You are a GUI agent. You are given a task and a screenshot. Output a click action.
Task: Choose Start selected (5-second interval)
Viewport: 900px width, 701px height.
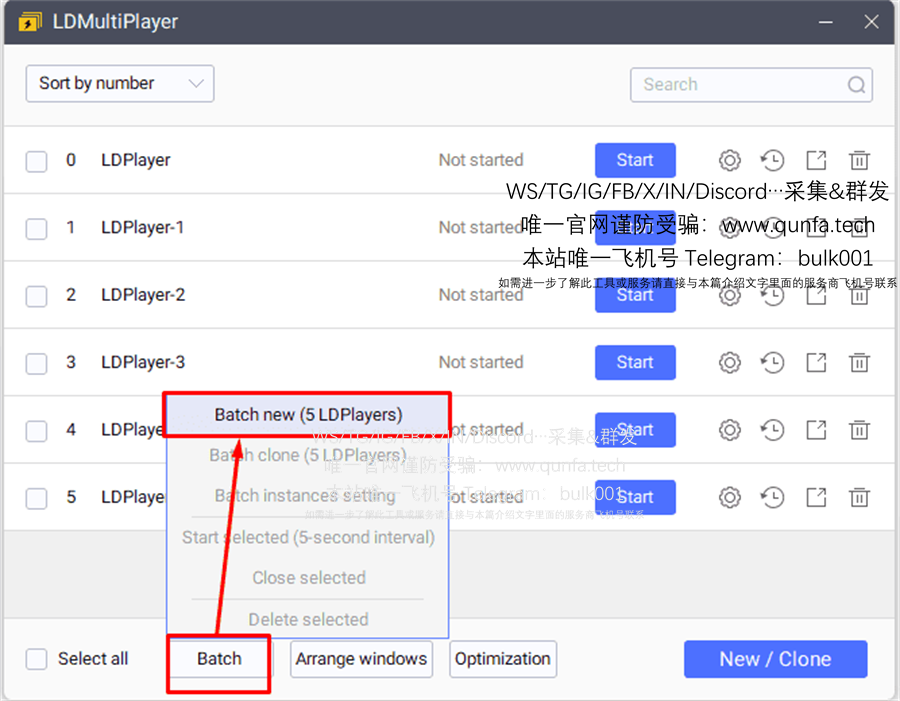click(308, 537)
